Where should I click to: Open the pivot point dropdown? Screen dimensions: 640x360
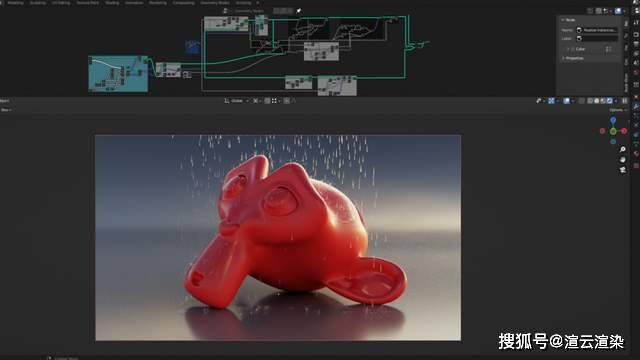(256, 101)
